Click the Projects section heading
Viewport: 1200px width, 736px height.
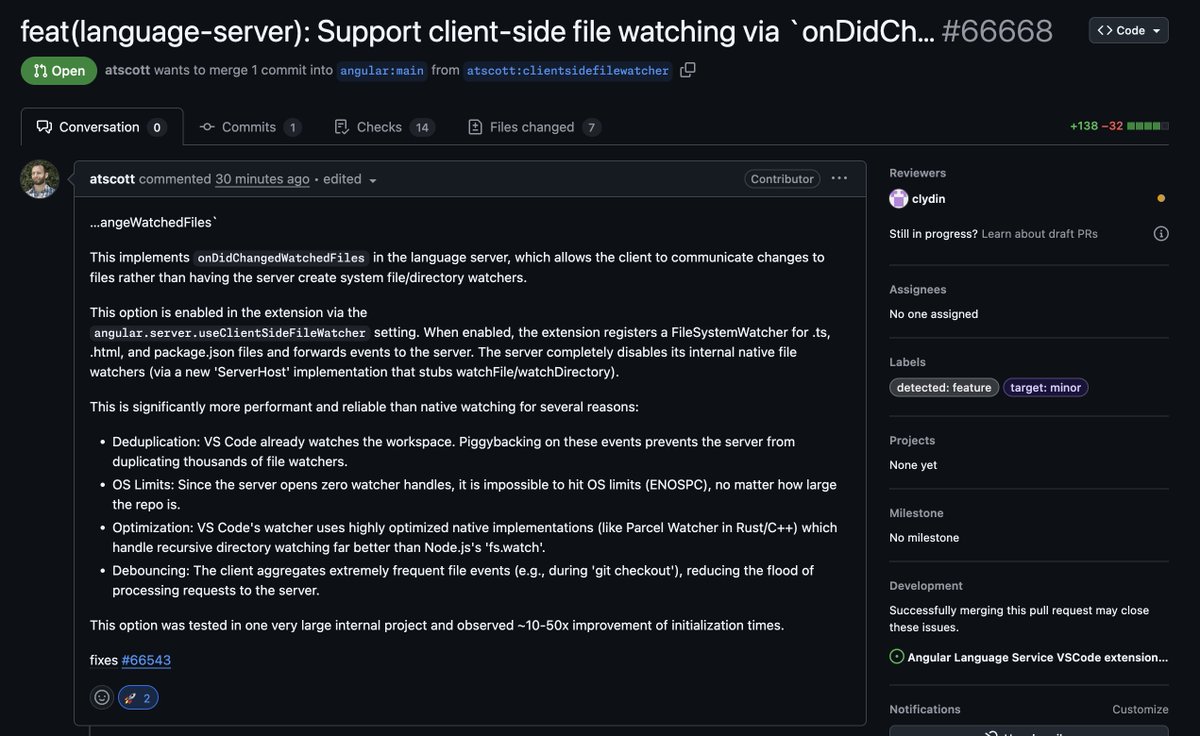click(912, 441)
